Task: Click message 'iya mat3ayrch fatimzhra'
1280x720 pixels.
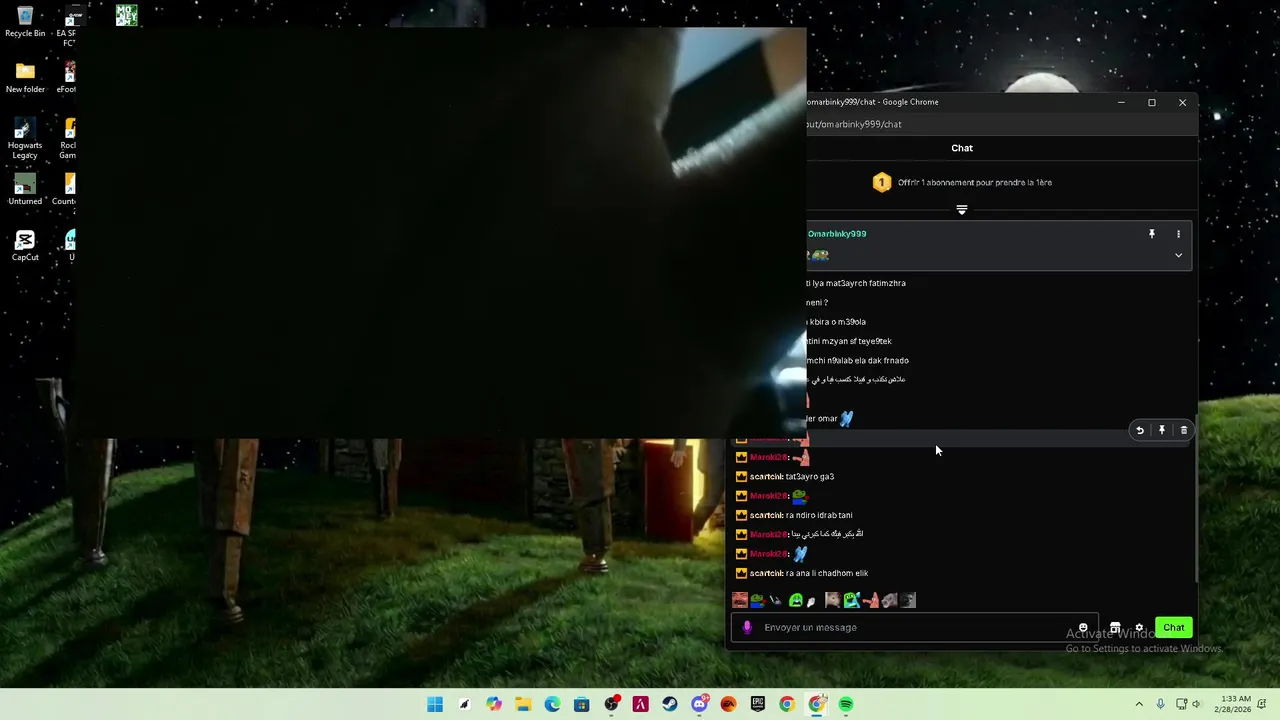Action: (x=857, y=283)
